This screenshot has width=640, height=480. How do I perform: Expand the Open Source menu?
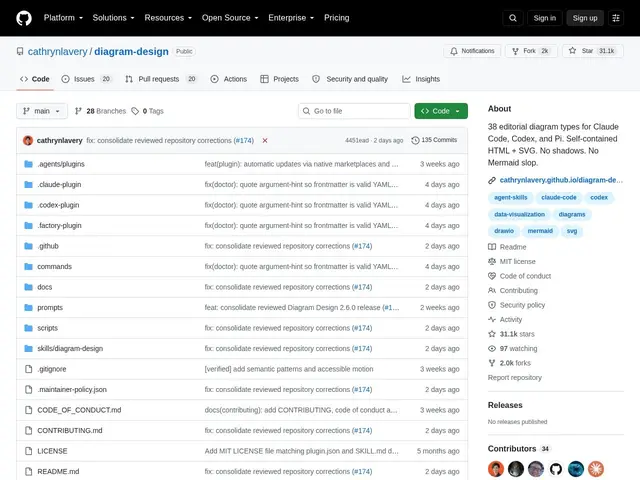230,18
